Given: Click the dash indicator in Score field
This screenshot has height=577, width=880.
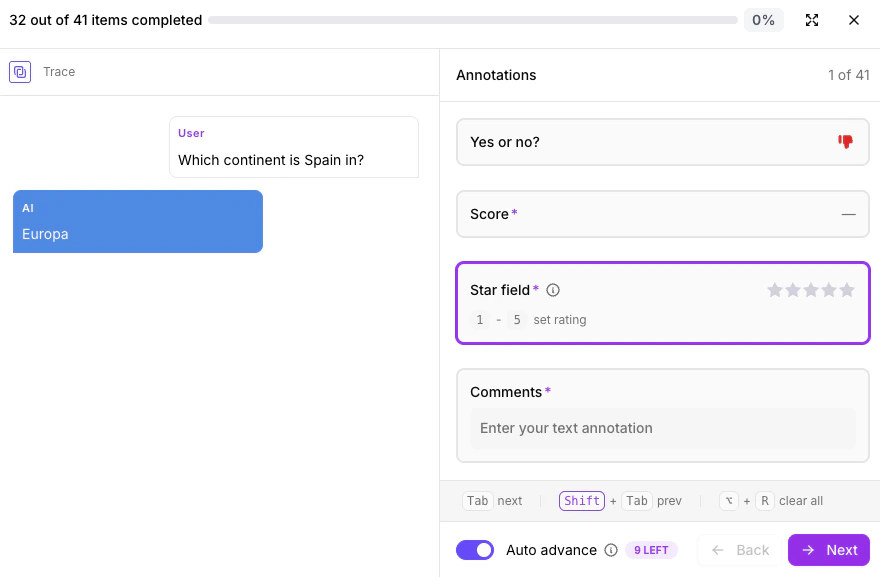Looking at the screenshot, I should click(848, 214).
